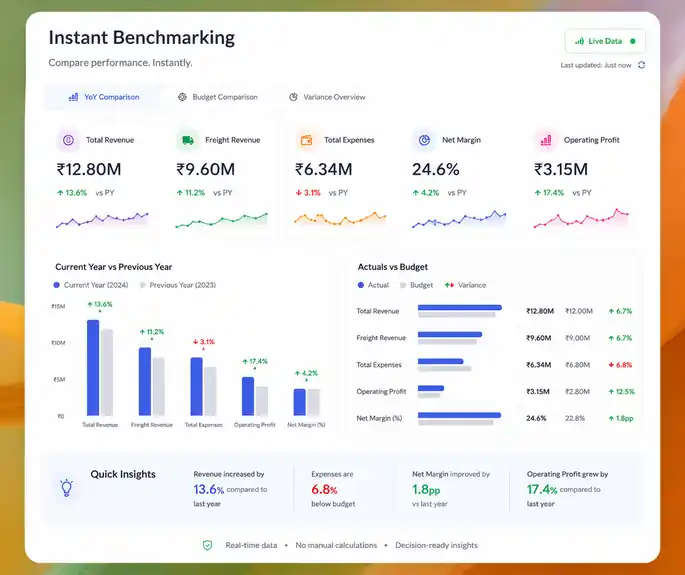
Task: Click the Actuals vs Budget heading
Action: [393, 267]
